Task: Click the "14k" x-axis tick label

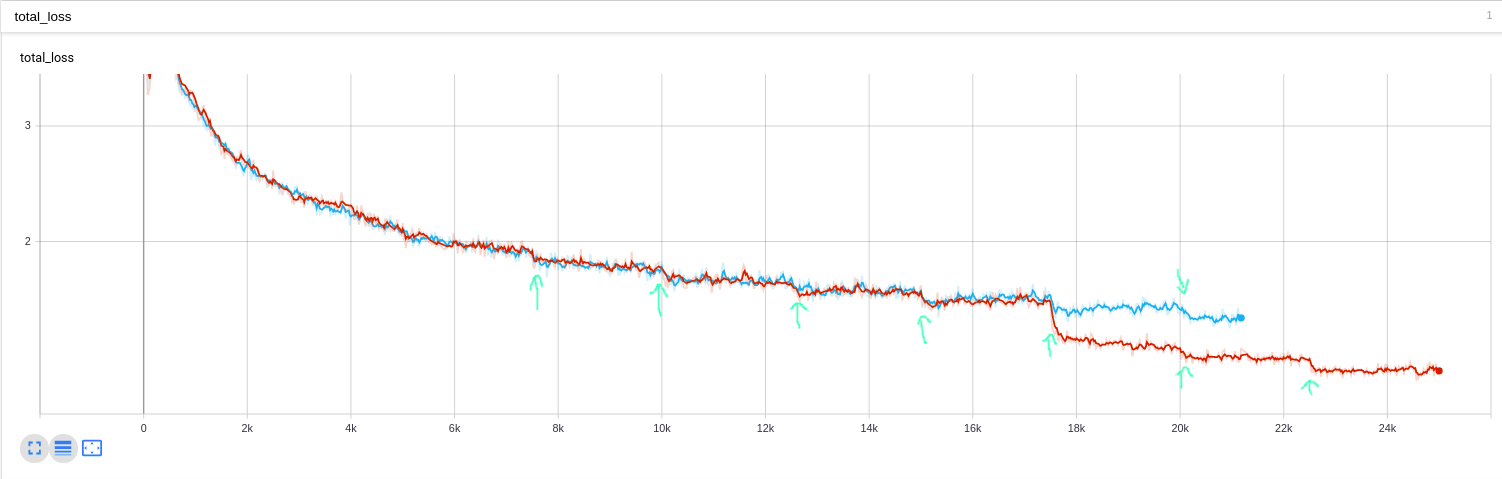Action: click(x=869, y=428)
